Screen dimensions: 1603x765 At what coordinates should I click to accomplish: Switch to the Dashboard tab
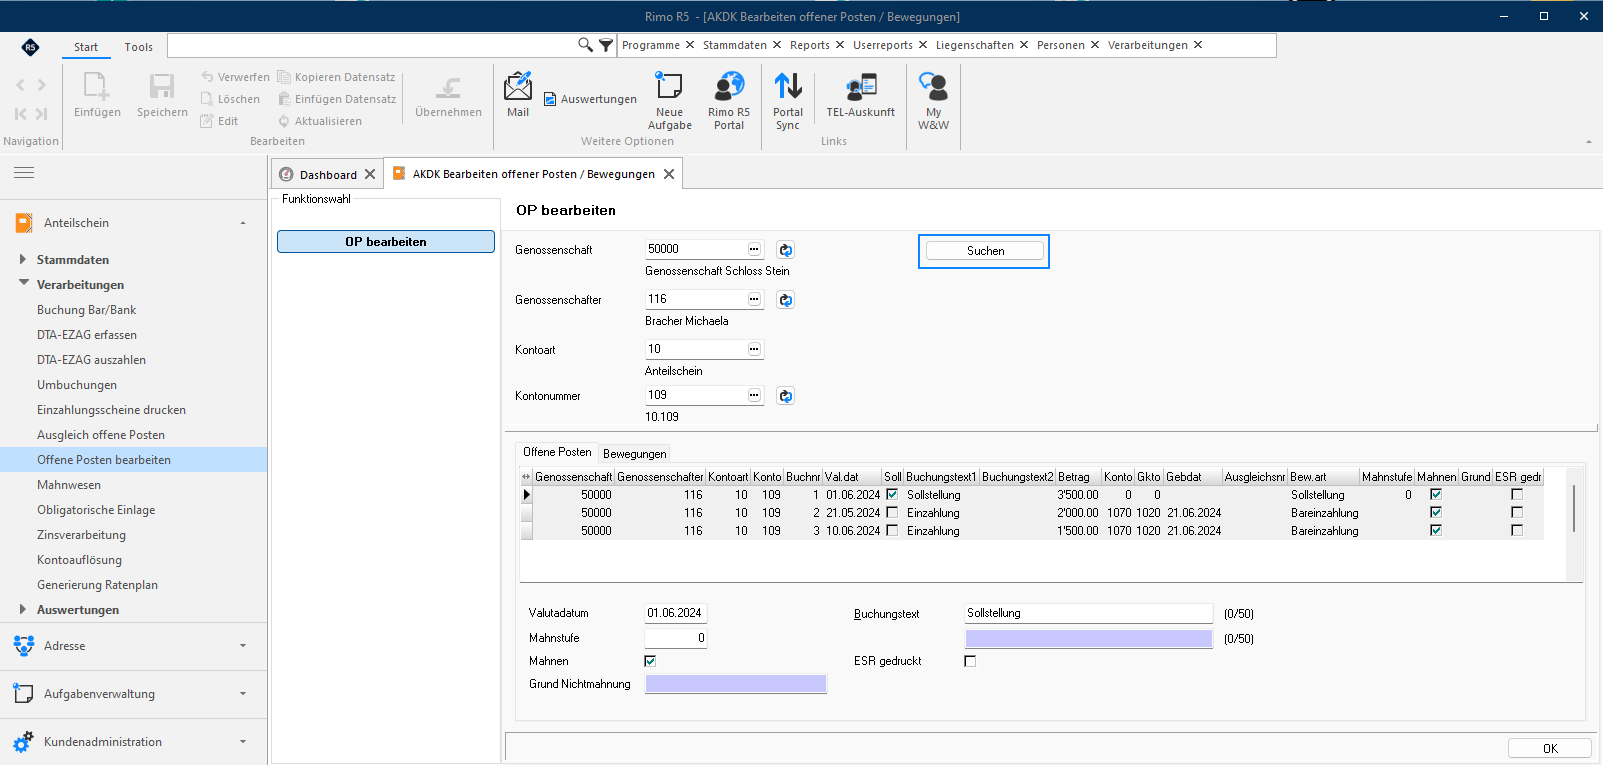(x=327, y=174)
